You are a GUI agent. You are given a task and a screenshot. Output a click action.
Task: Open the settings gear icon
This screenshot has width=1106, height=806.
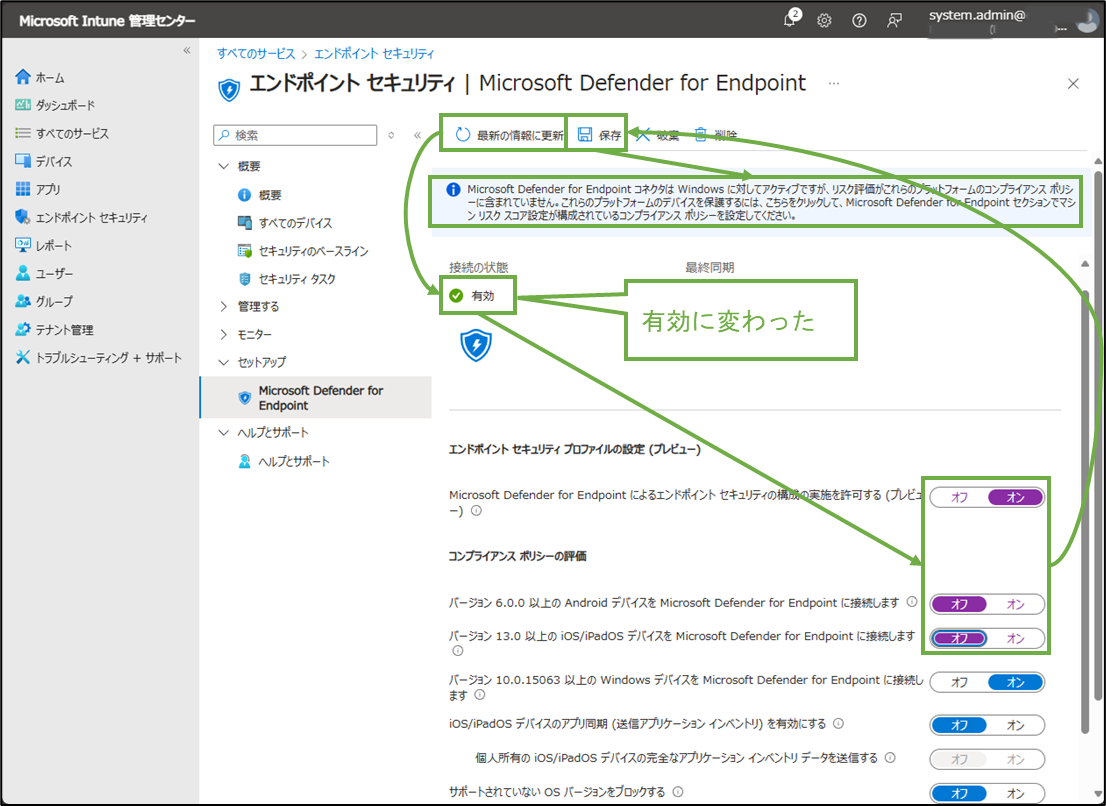[824, 20]
